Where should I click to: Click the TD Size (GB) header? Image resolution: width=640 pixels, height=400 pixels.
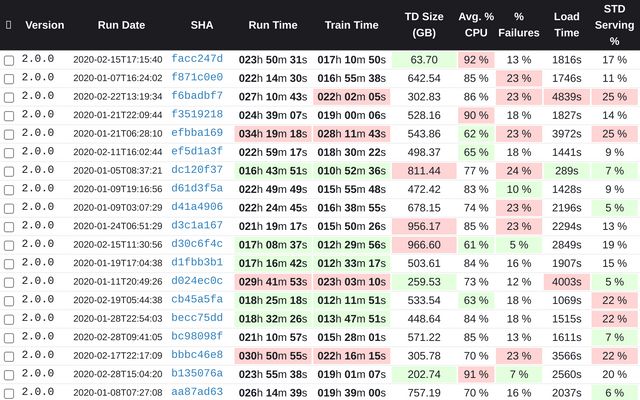[424, 25]
